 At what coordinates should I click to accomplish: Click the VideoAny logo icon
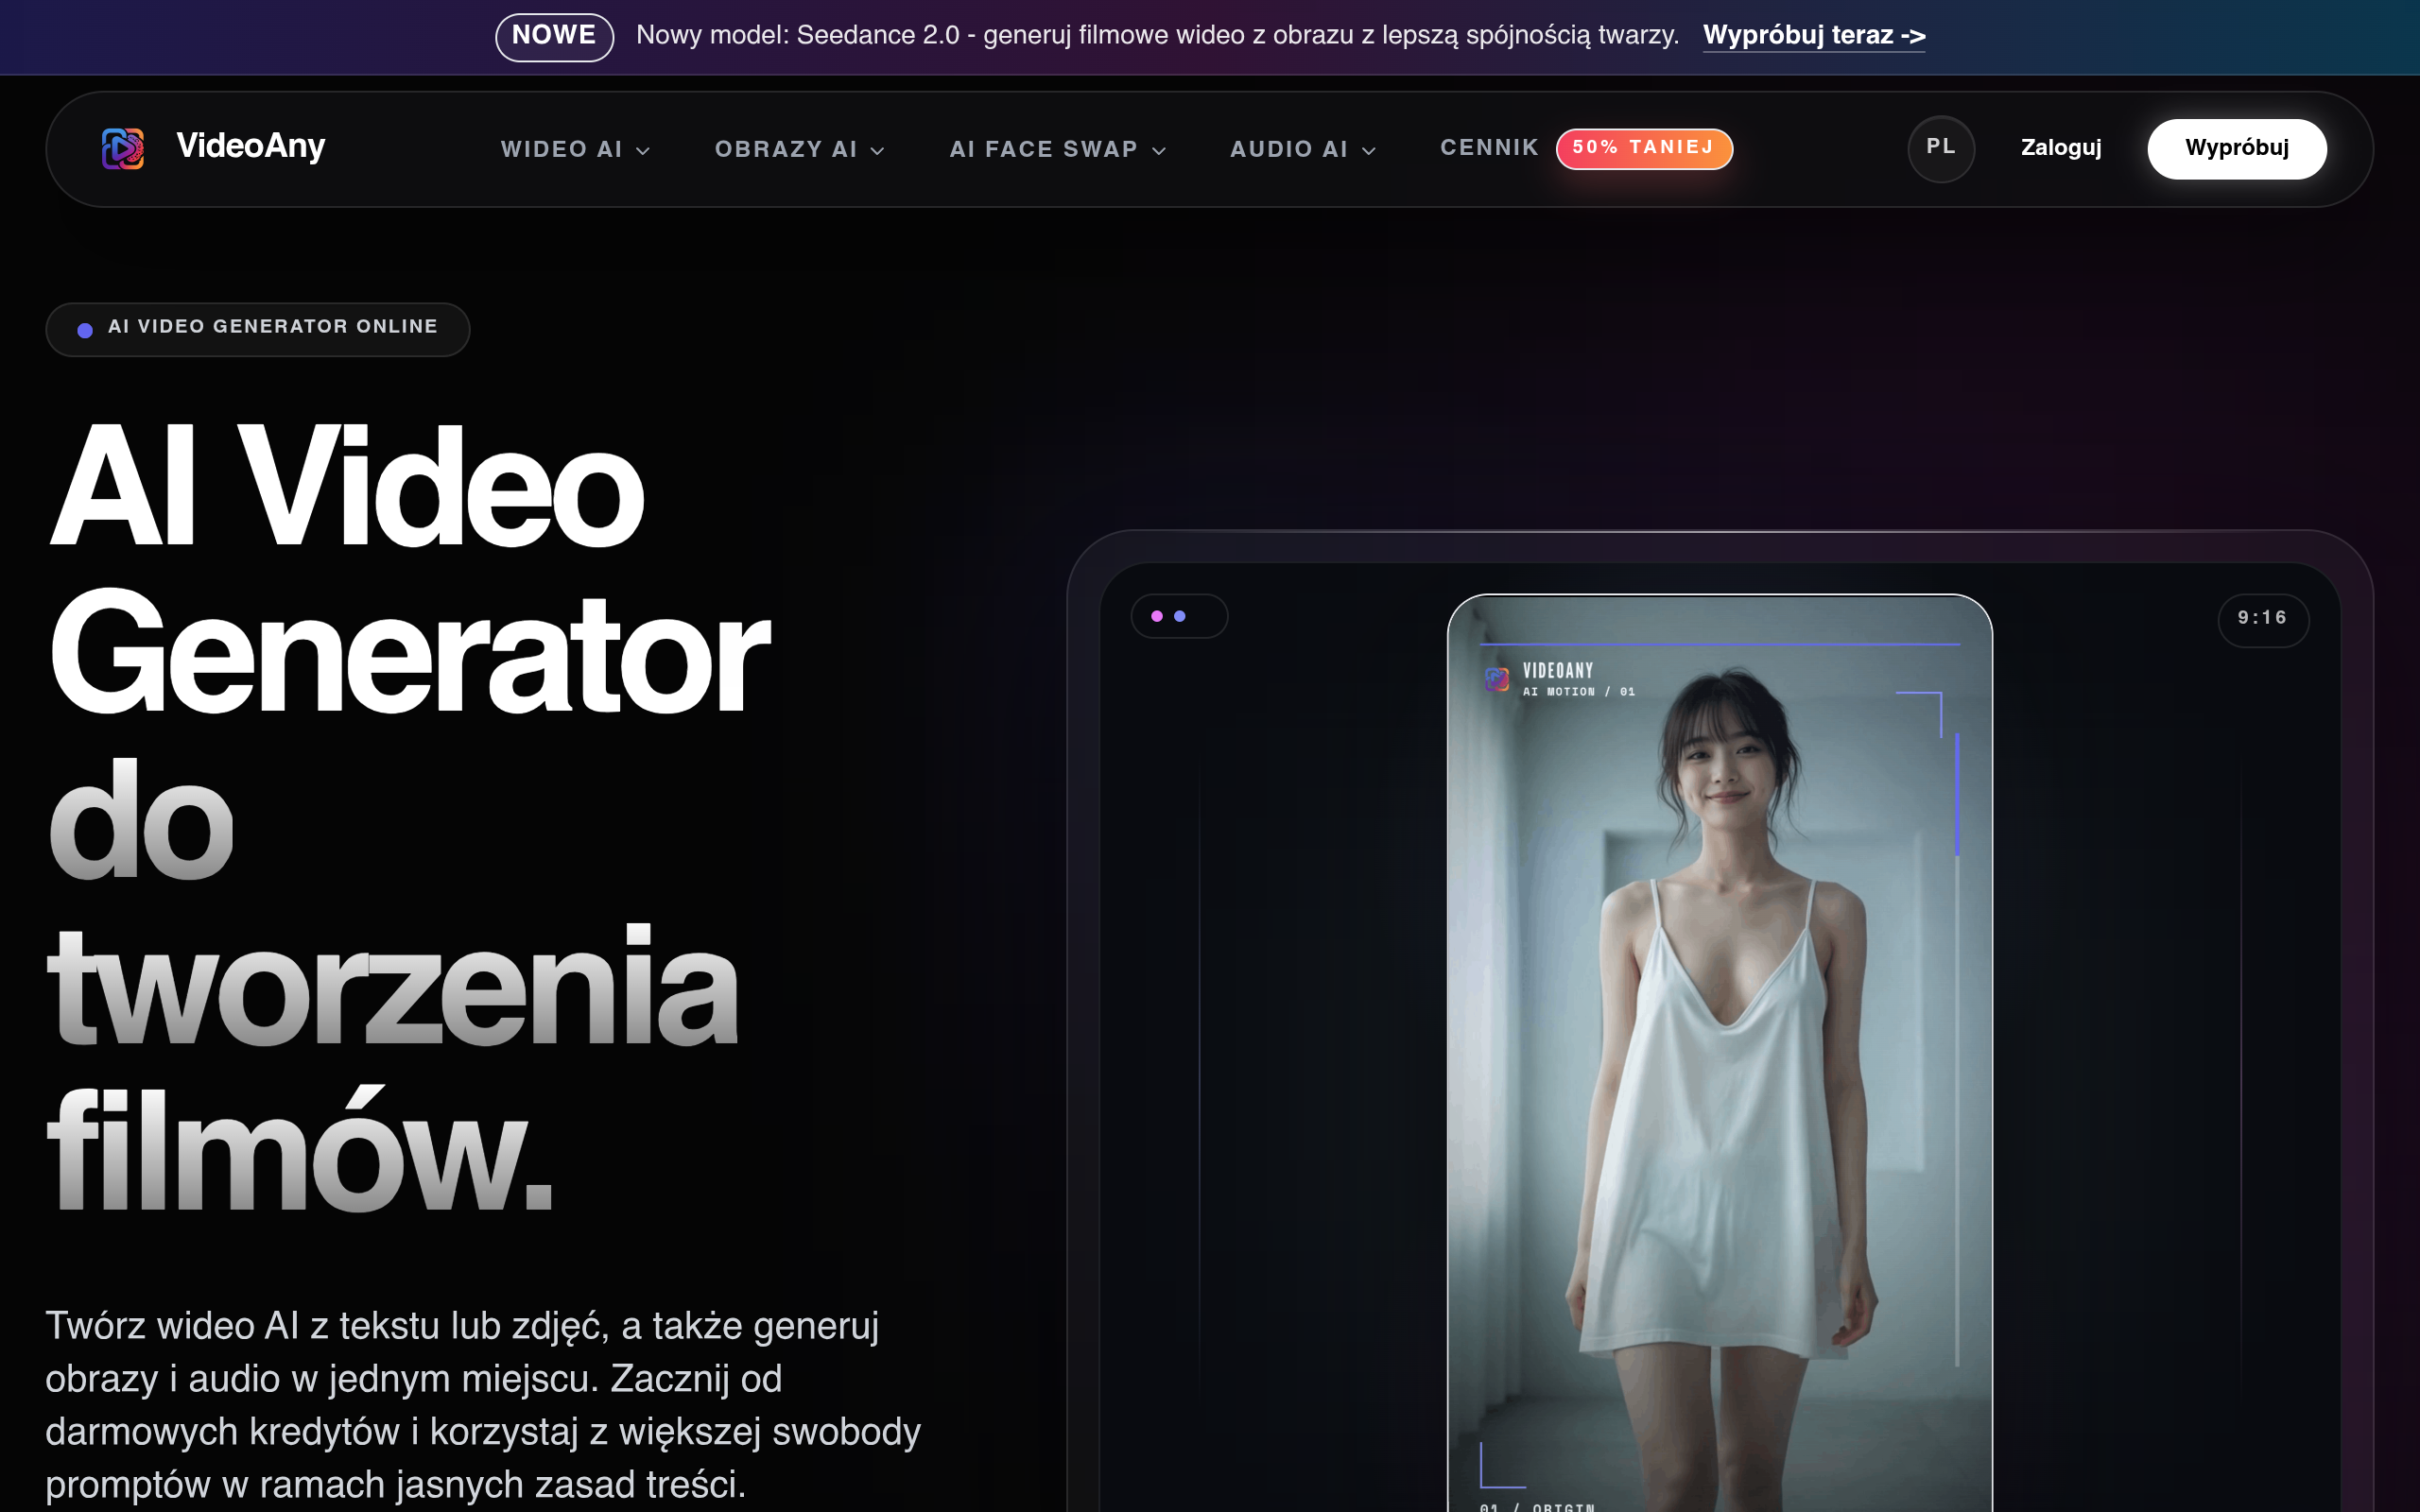123,148
